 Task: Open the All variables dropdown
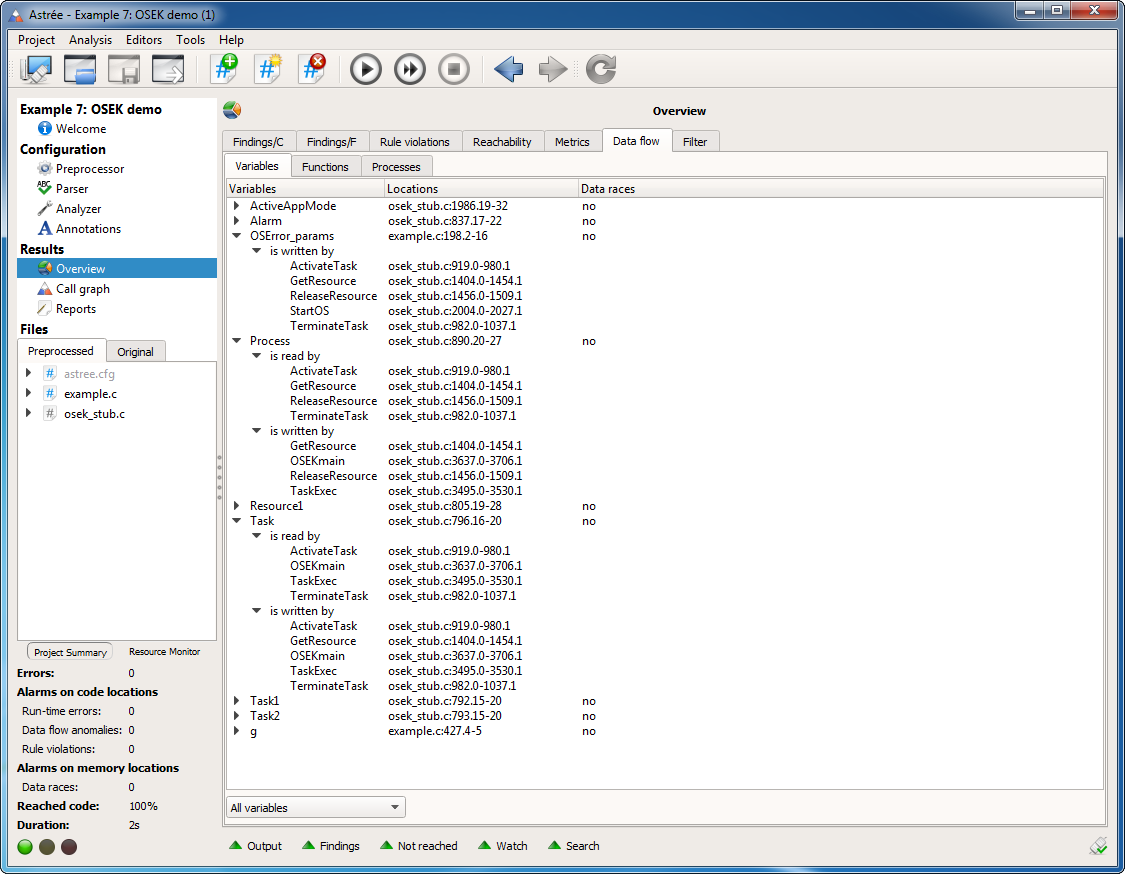[316, 807]
